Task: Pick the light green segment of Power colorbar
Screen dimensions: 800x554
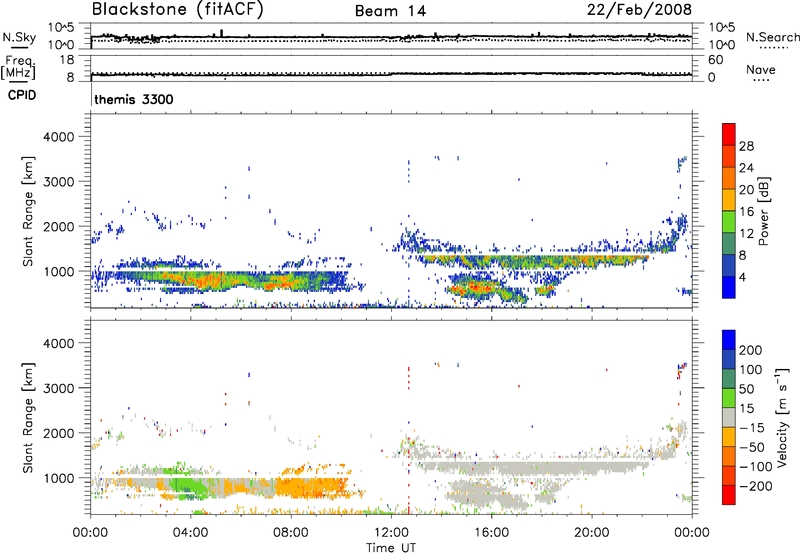Action: pos(729,221)
